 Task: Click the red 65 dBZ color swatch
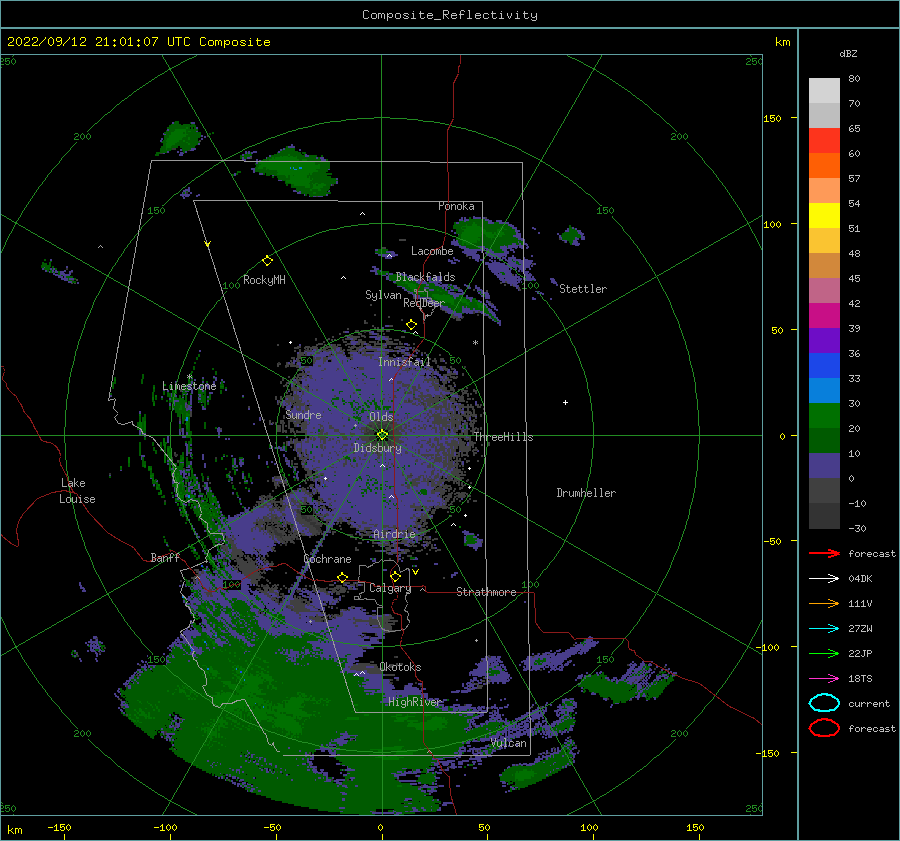pos(824,141)
